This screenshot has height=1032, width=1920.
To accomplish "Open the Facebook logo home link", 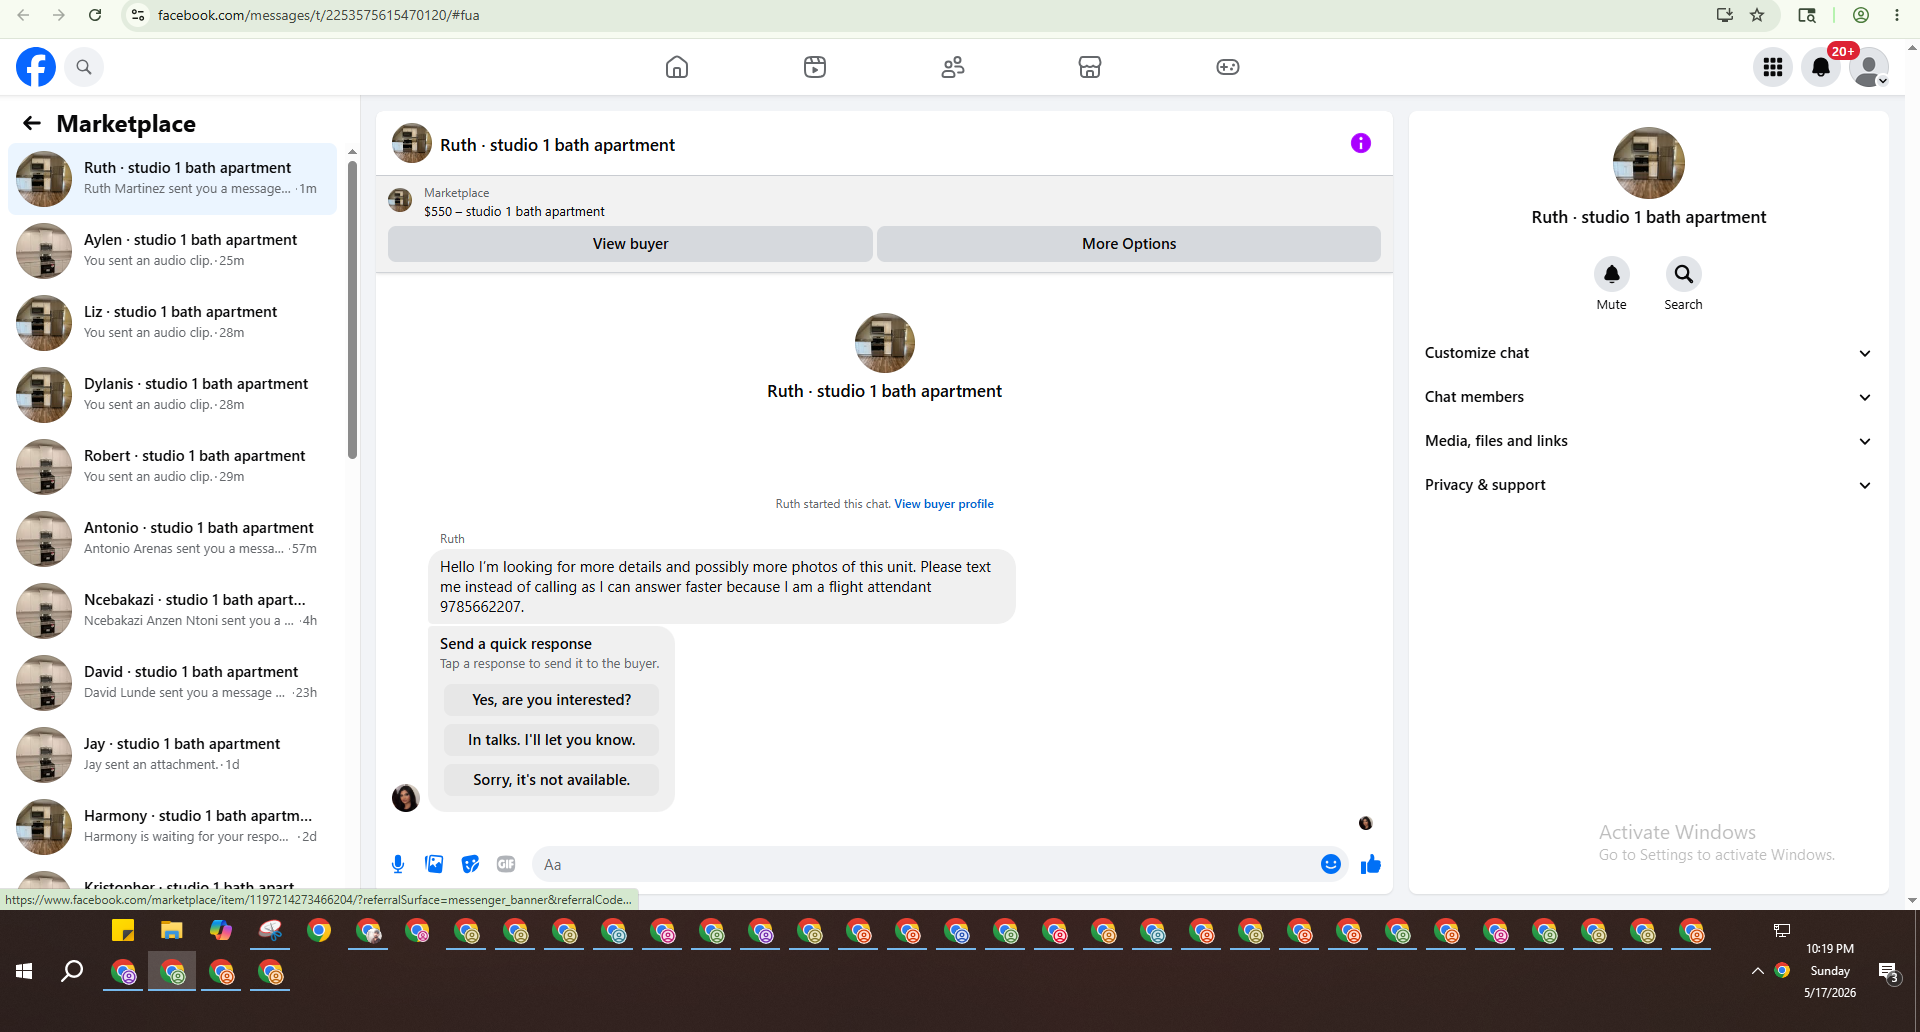I will [36, 67].
